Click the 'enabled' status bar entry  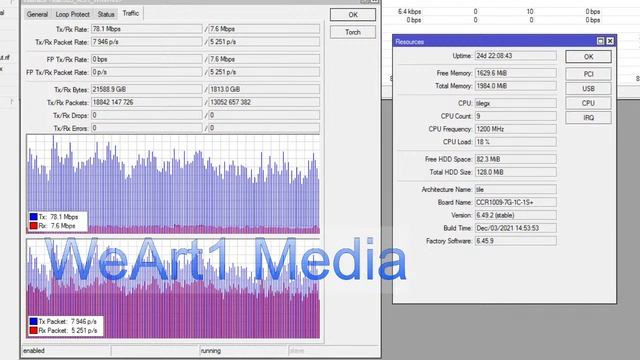[x=66, y=351]
